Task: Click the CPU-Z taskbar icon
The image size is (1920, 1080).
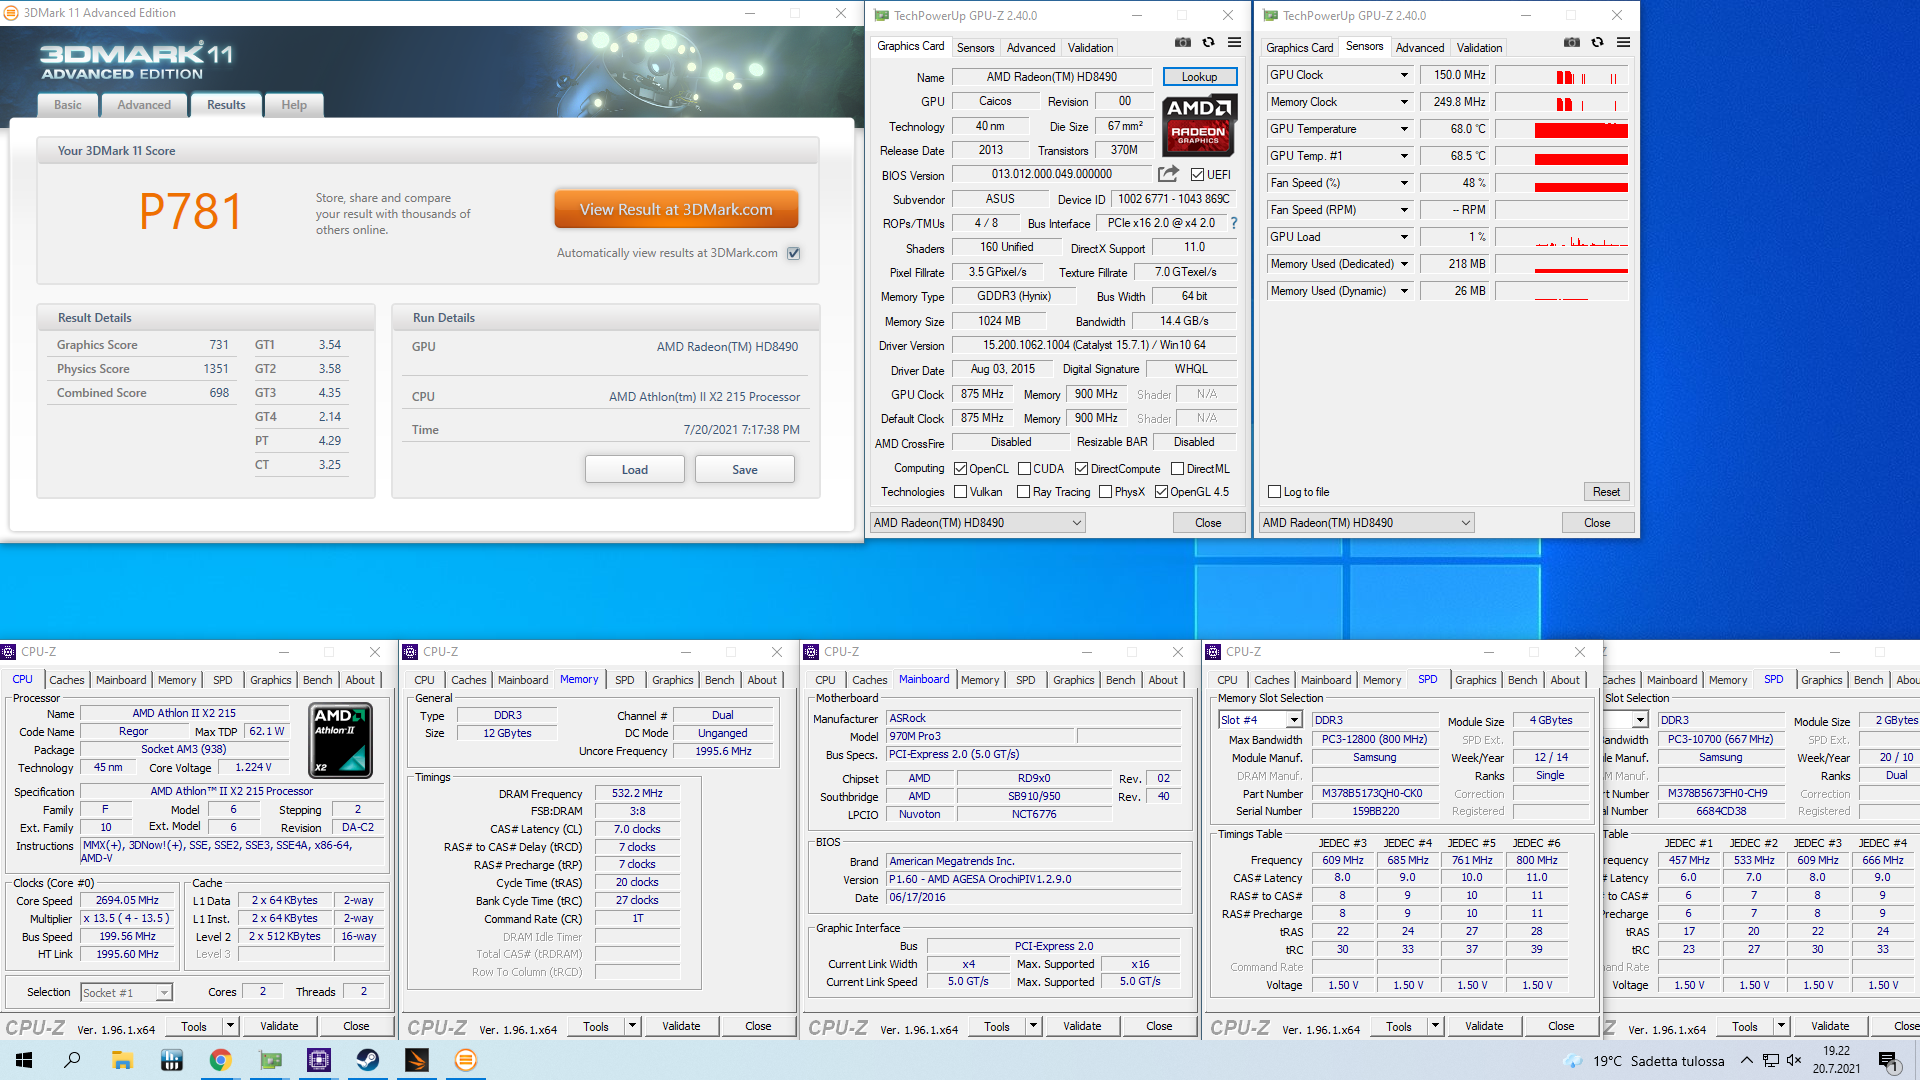Action: point(319,1060)
